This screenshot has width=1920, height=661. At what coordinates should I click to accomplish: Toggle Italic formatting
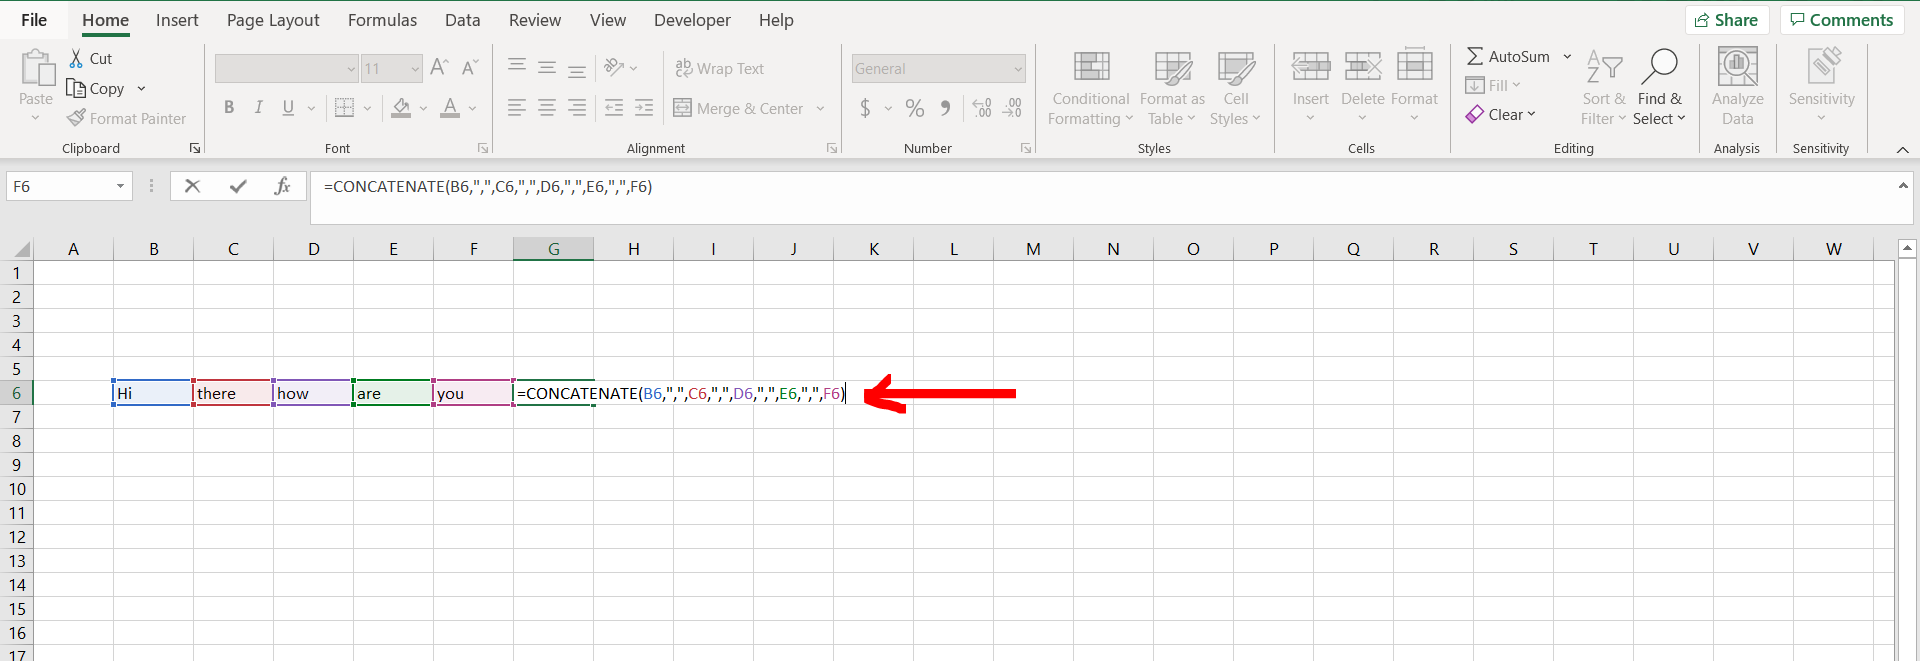click(x=259, y=108)
